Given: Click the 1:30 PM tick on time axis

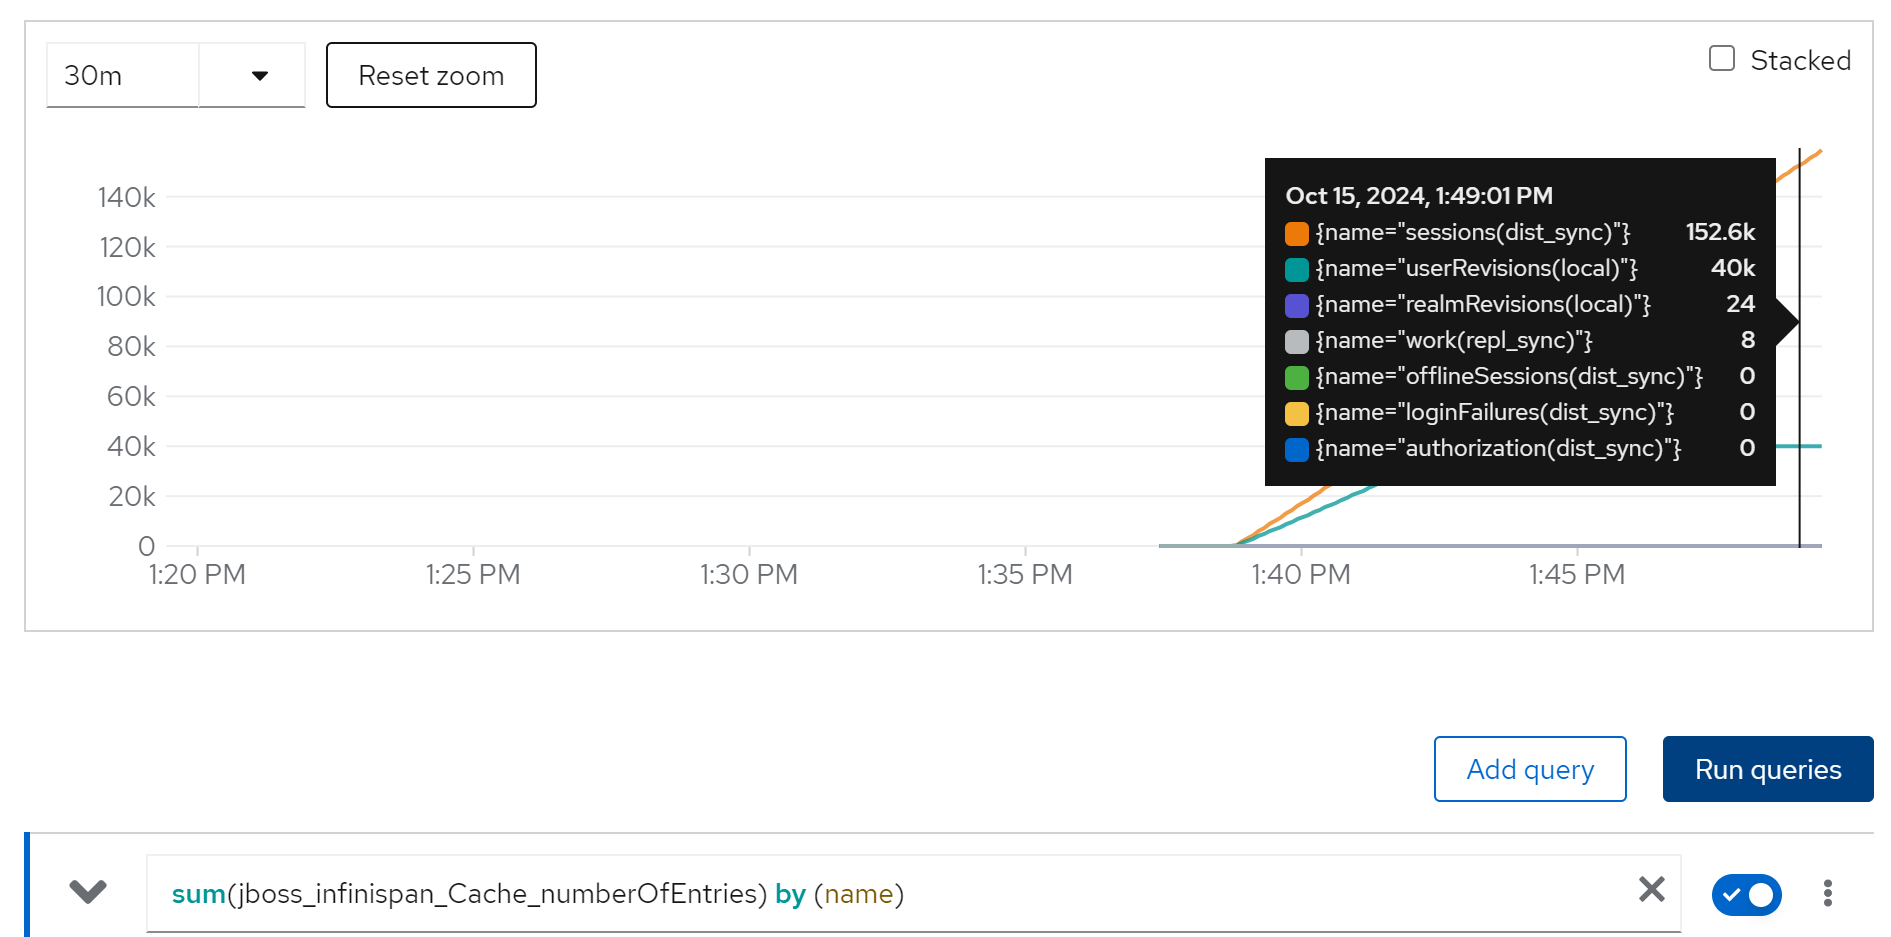Looking at the screenshot, I should pyautogui.click(x=748, y=574).
